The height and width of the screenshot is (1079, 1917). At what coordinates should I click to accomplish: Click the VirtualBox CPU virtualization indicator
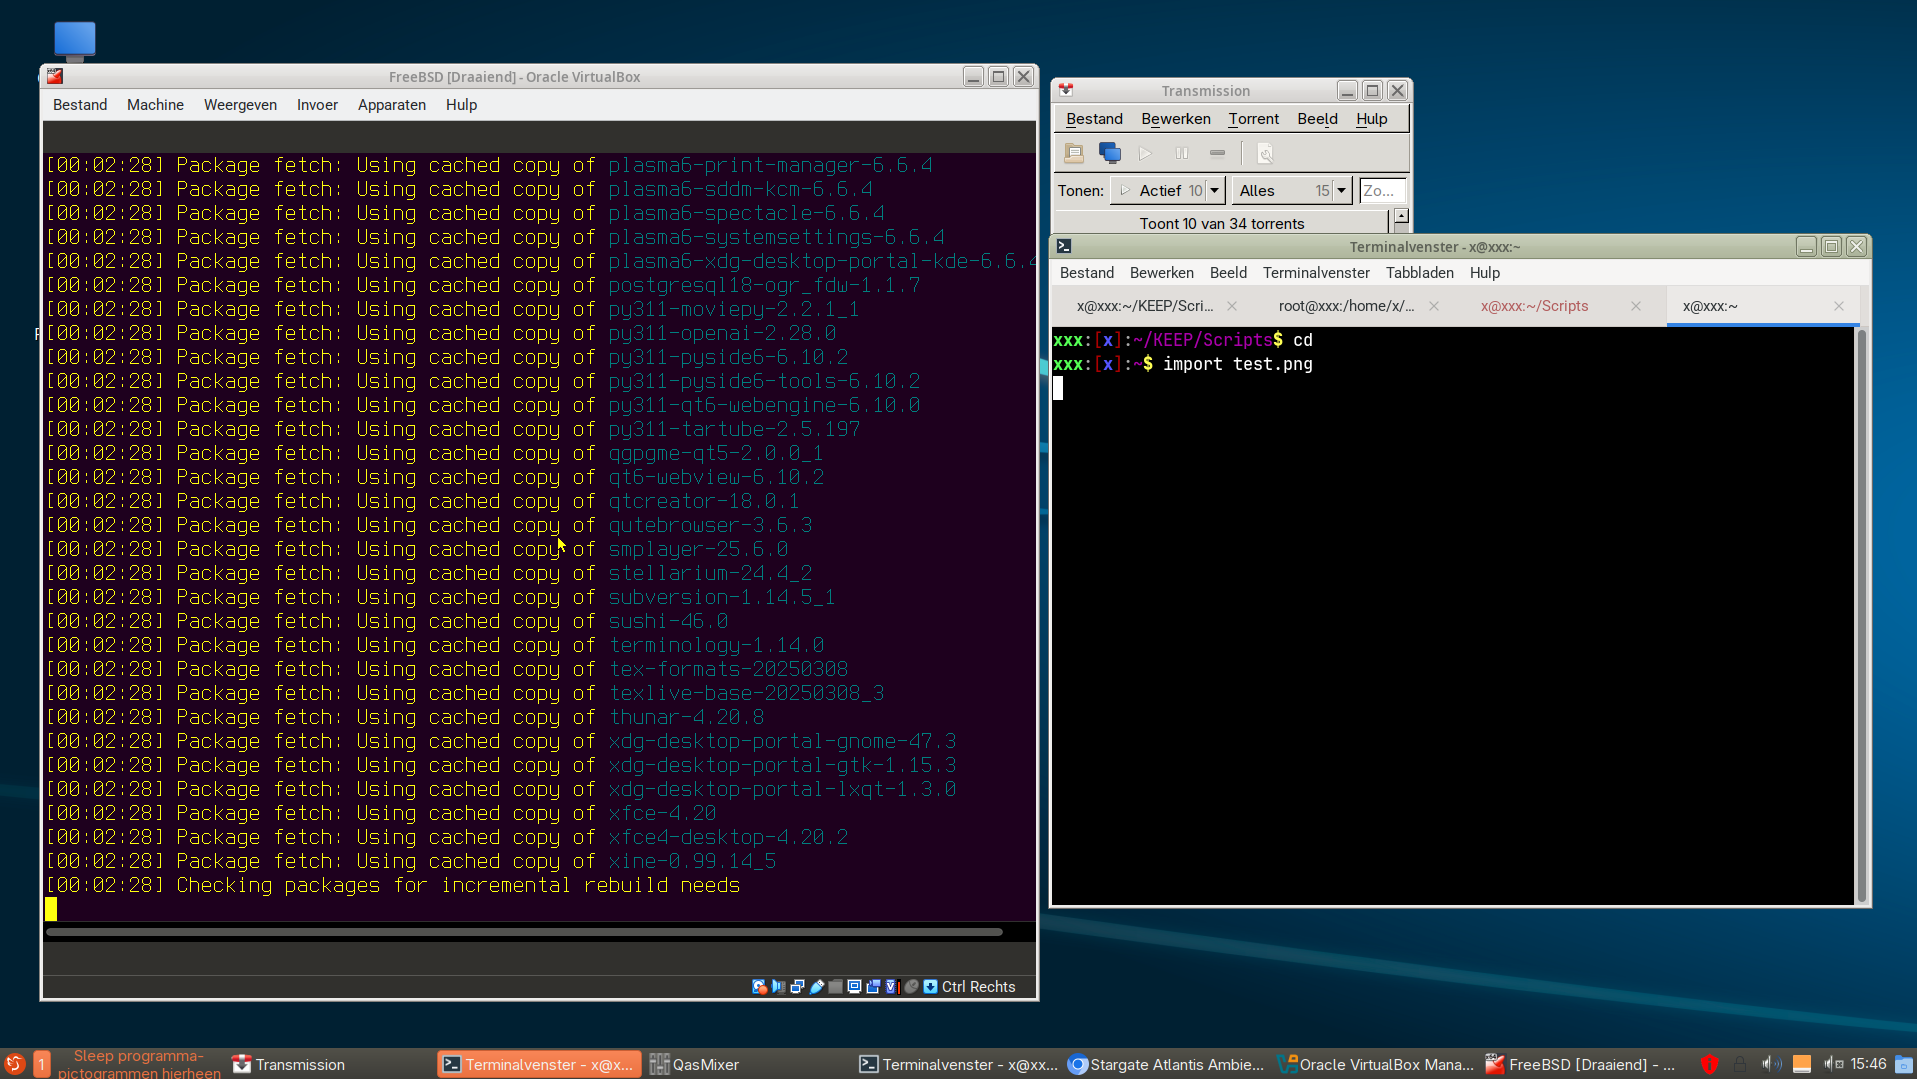[892, 987]
